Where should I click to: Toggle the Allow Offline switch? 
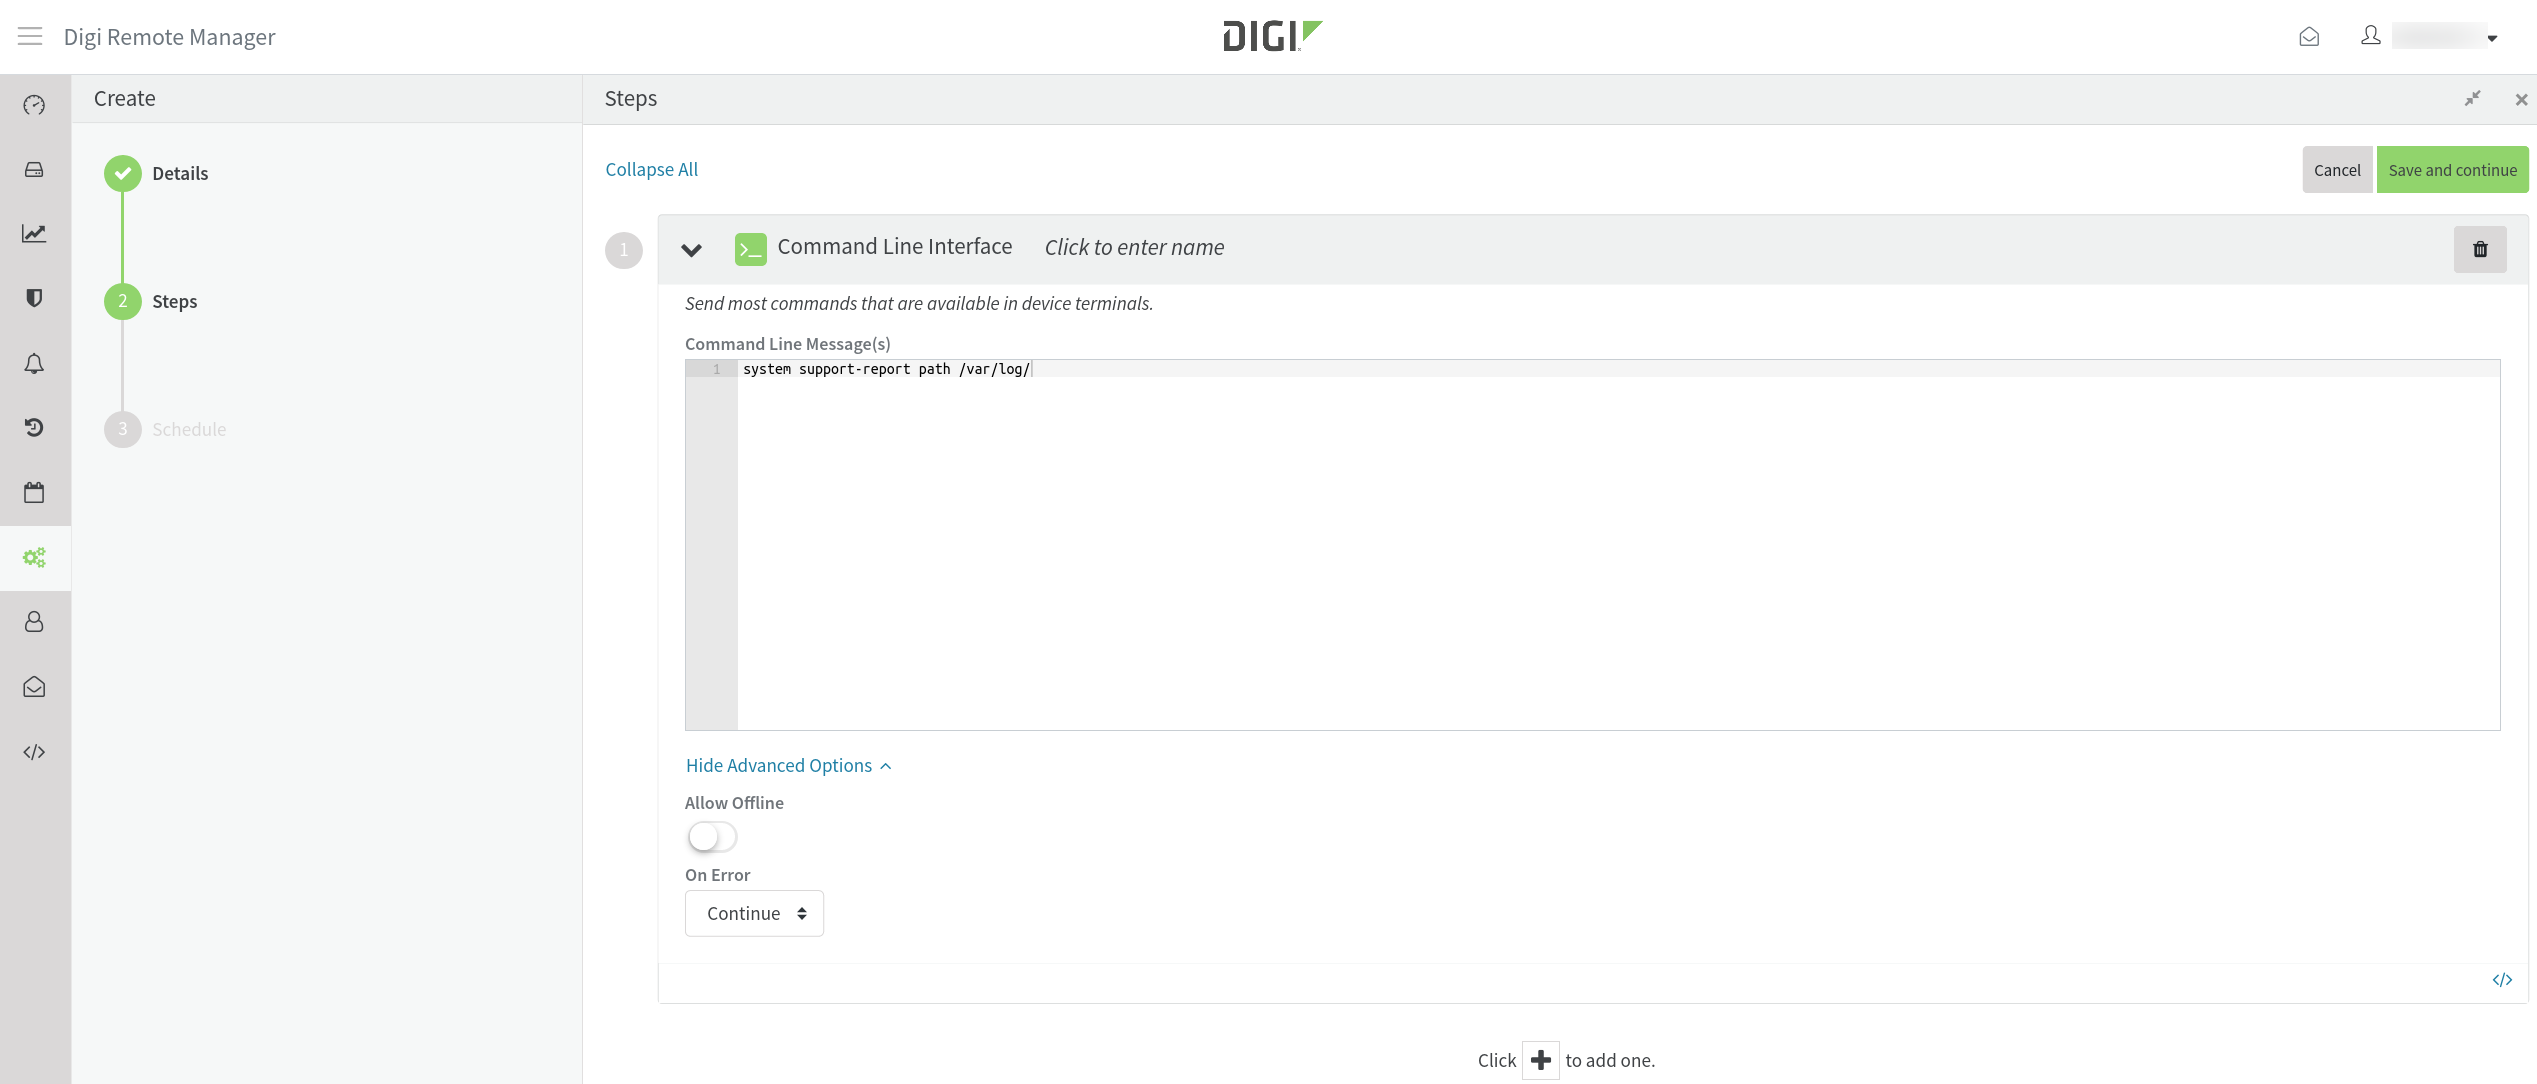tap(712, 837)
